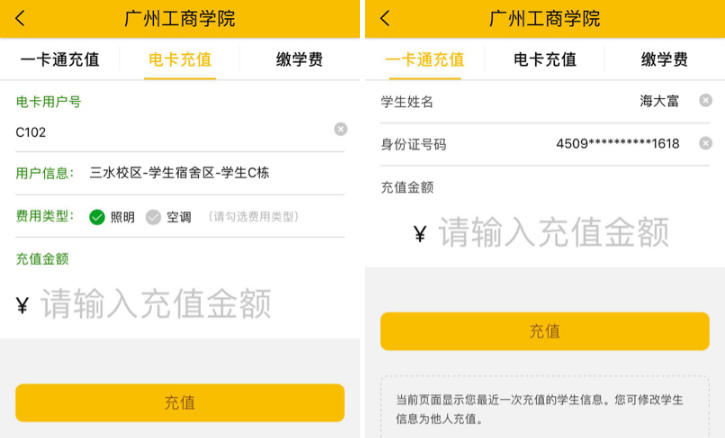Switch to 电卡充值 tab on right screen
The image size is (725, 438).
[x=545, y=60]
